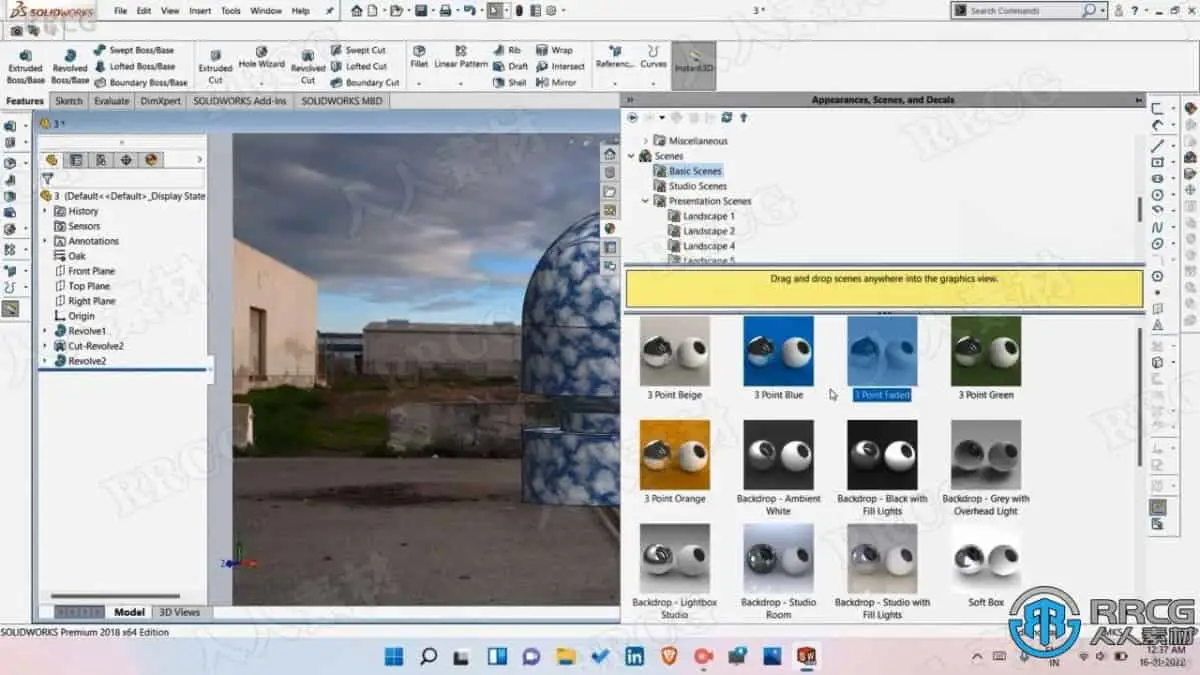Choose the Draft feature
This screenshot has width=1200, height=675.
[x=510, y=66]
